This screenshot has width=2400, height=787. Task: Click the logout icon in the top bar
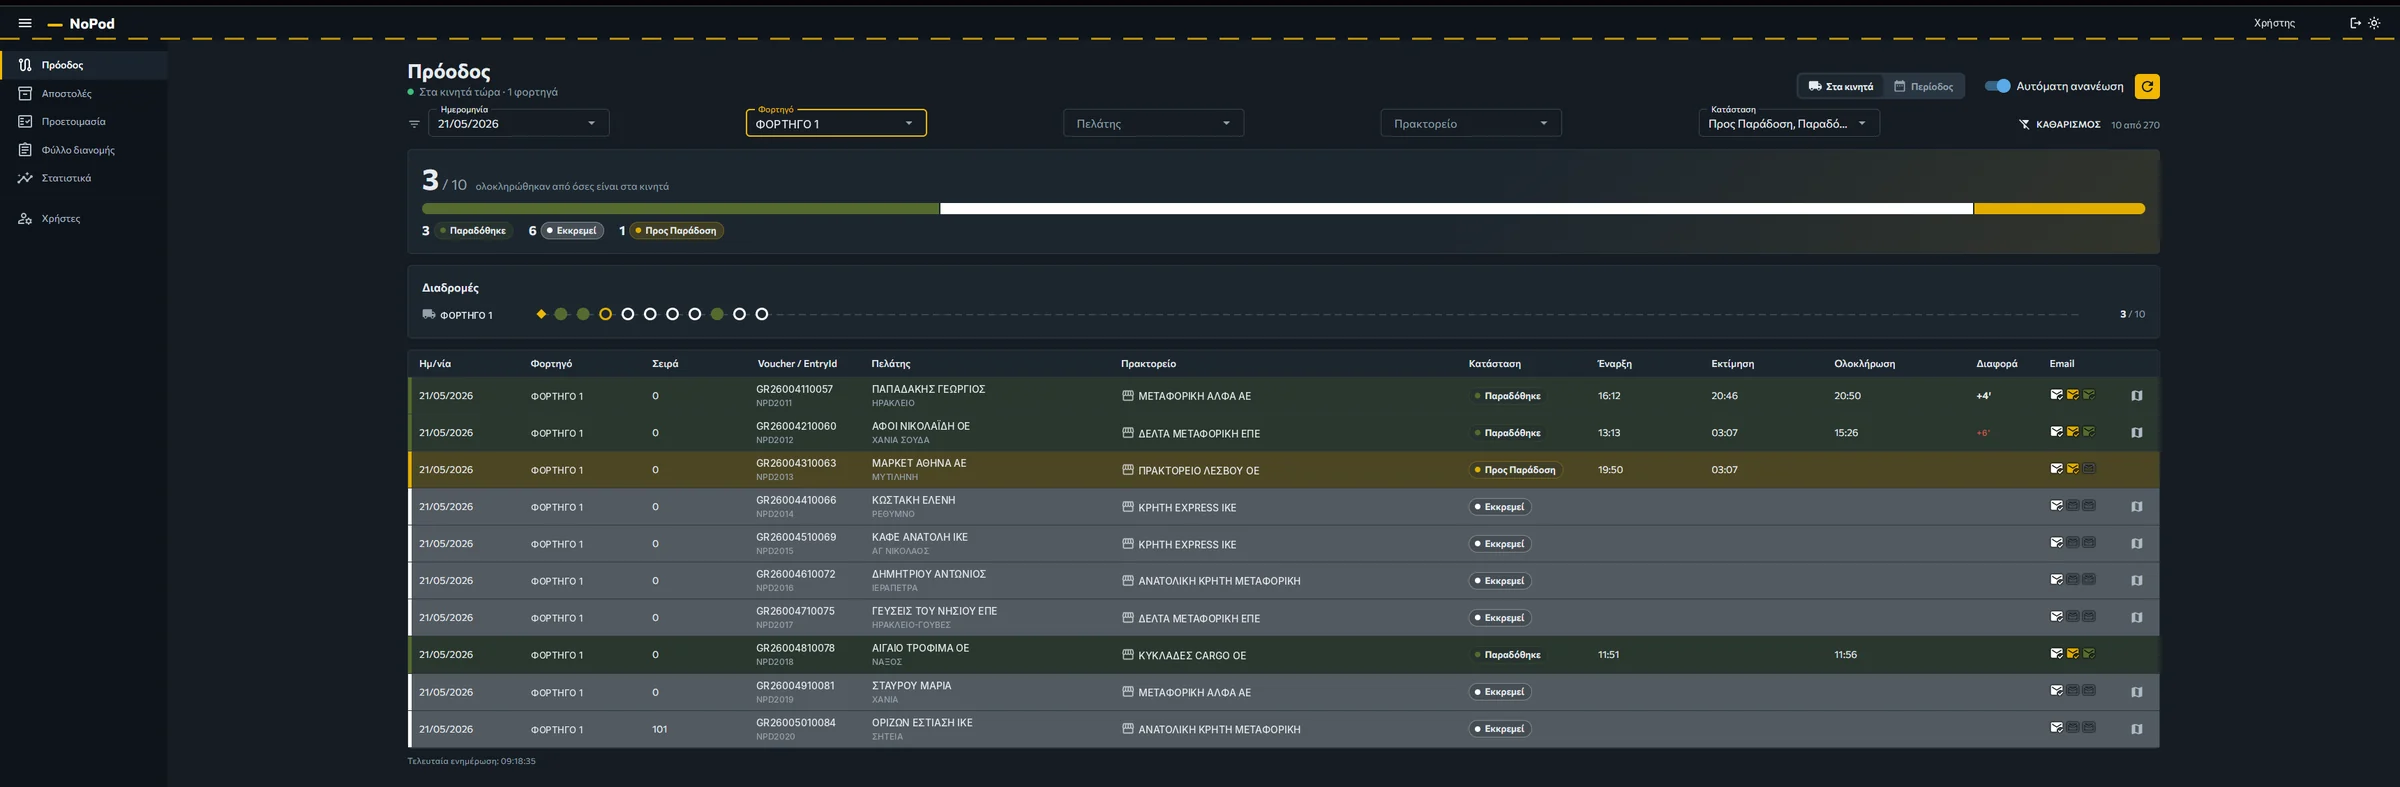[x=2355, y=23]
